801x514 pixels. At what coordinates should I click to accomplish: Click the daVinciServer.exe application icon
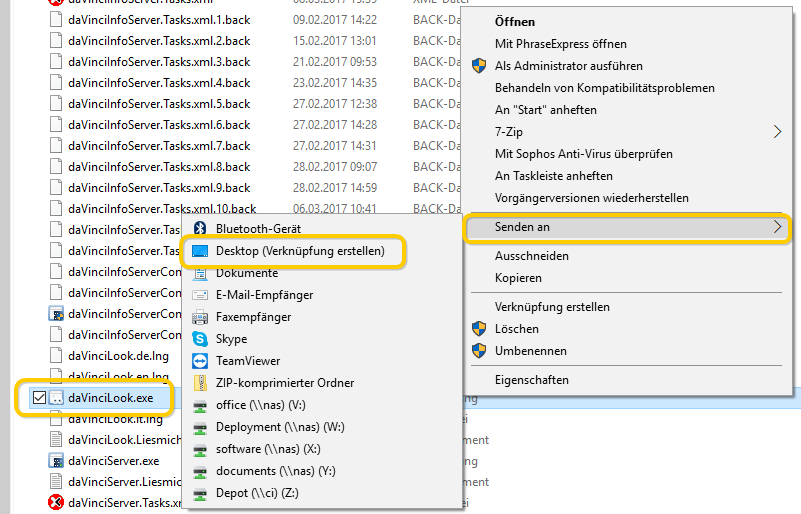coord(56,460)
